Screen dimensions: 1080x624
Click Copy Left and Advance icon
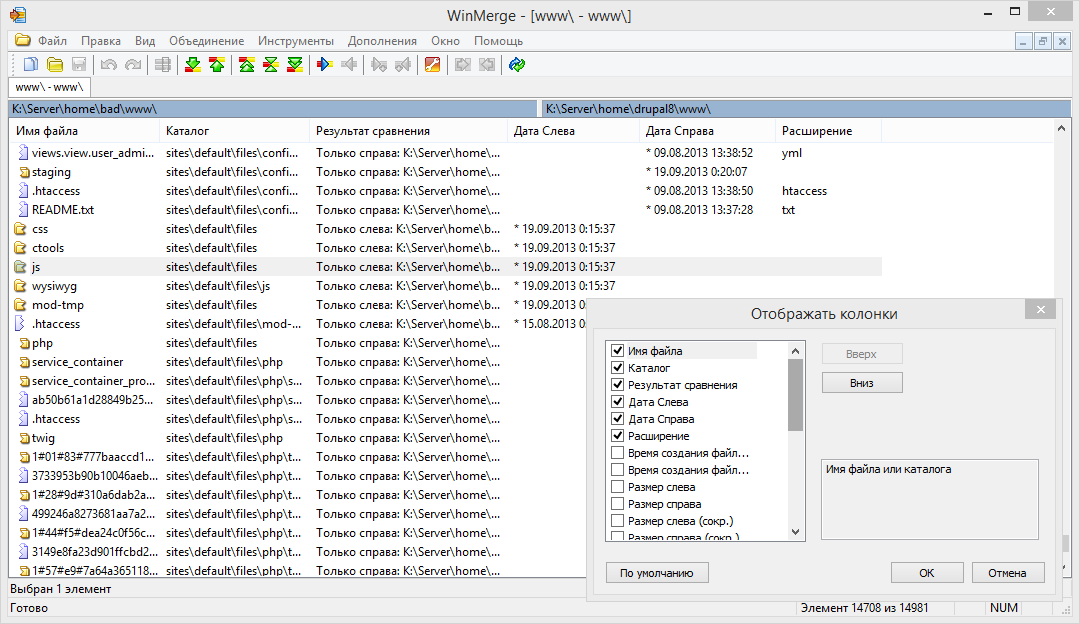[403, 65]
